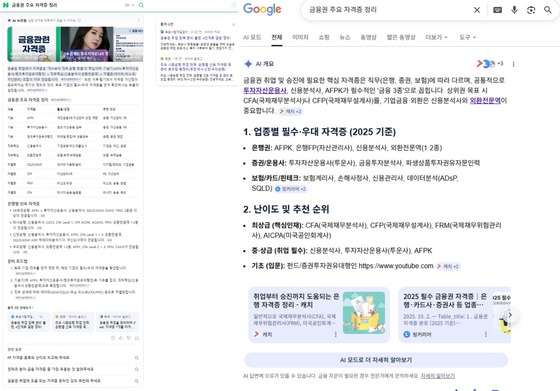Clear the Google search box with X
This screenshot has width=560, height=391.
coord(477,10)
